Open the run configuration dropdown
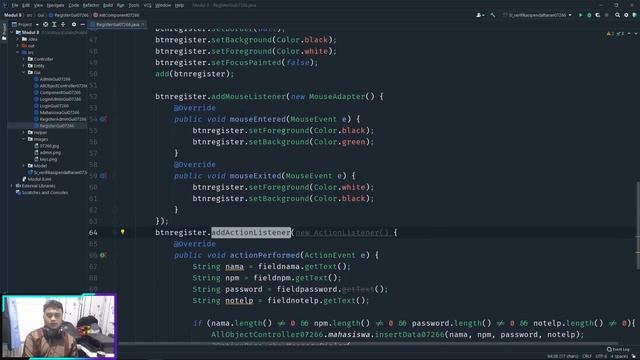Image resolution: width=640 pixels, height=360 pixels. coord(537,15)
